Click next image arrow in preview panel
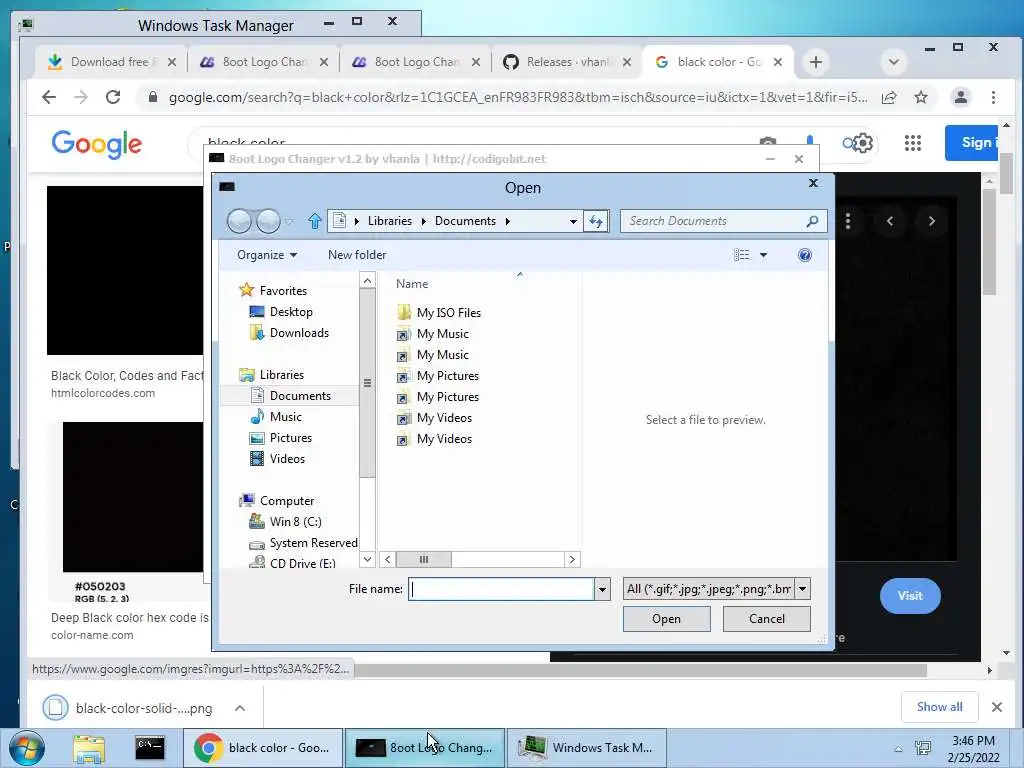The height and width of the screenshot is (768, 1024). click(x=932, y=221)
